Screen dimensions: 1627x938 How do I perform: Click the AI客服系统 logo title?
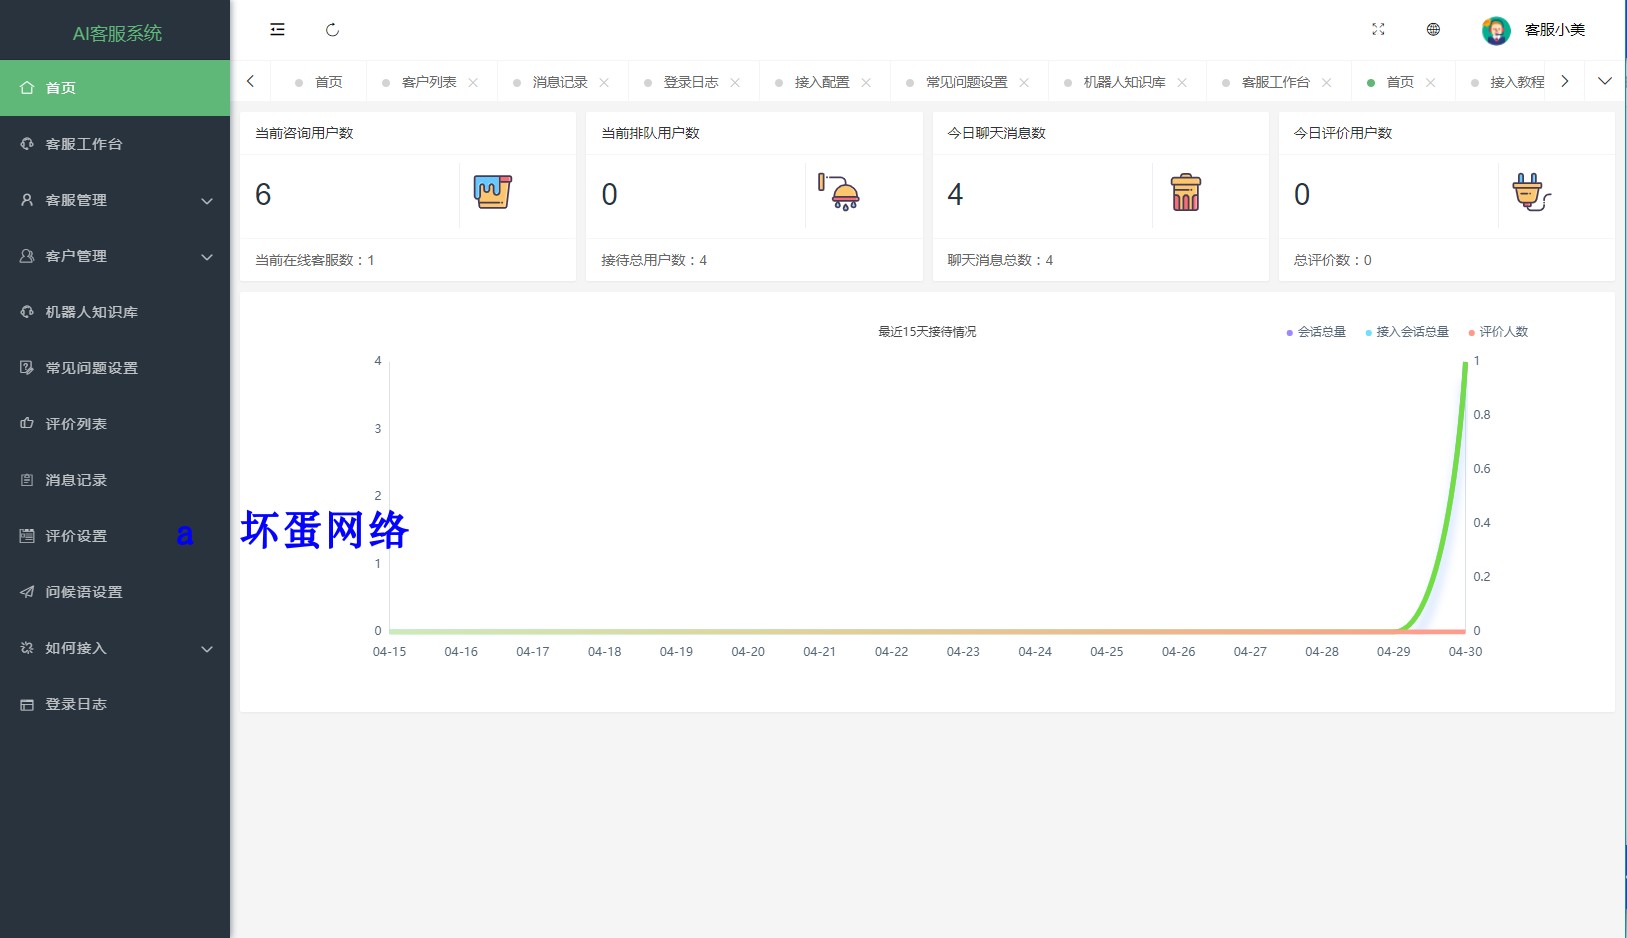(x=117, y=33)
